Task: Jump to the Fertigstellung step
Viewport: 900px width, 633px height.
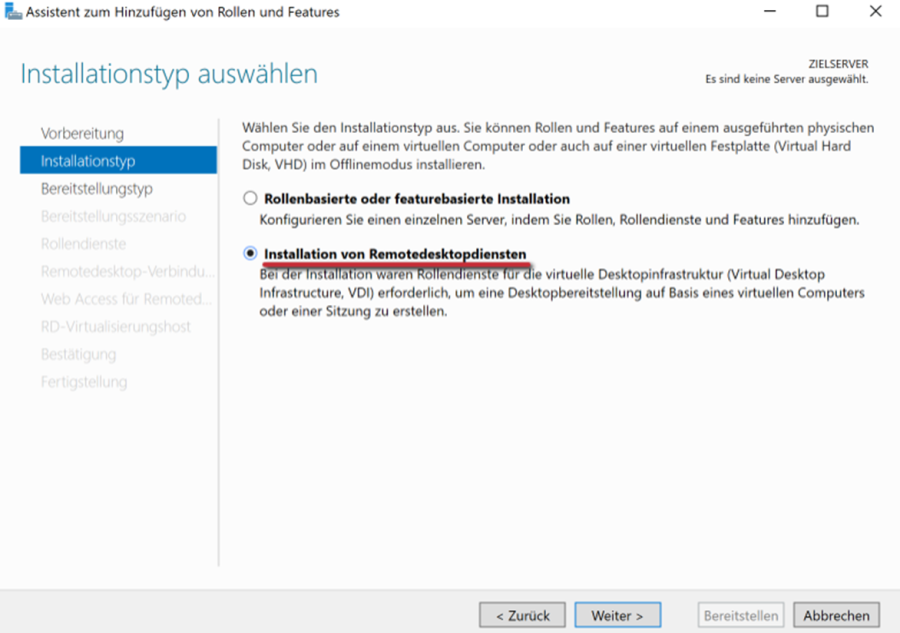Action: tap(84, 382)
